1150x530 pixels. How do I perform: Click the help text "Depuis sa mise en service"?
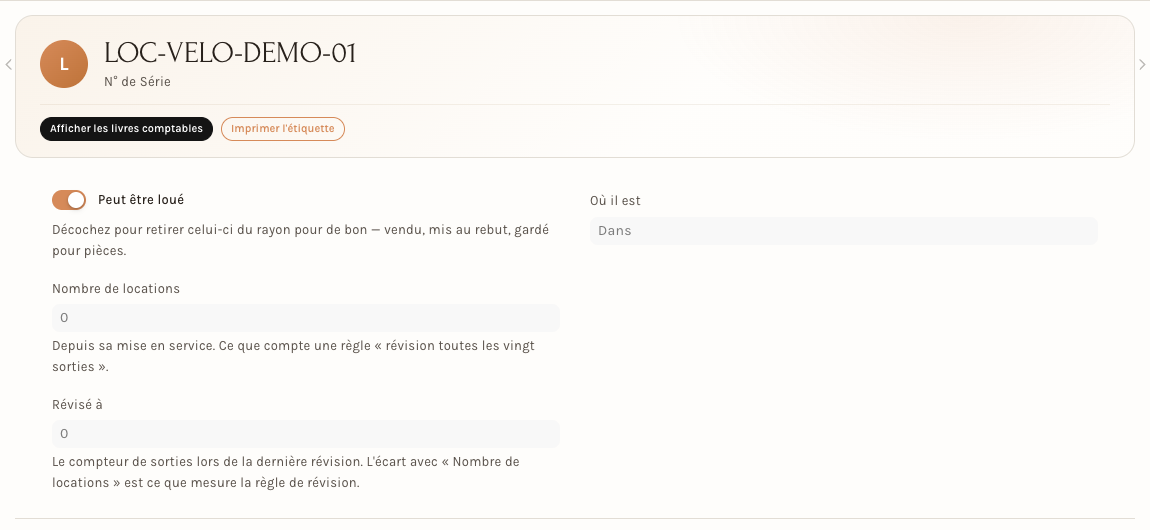pos(293,356)
